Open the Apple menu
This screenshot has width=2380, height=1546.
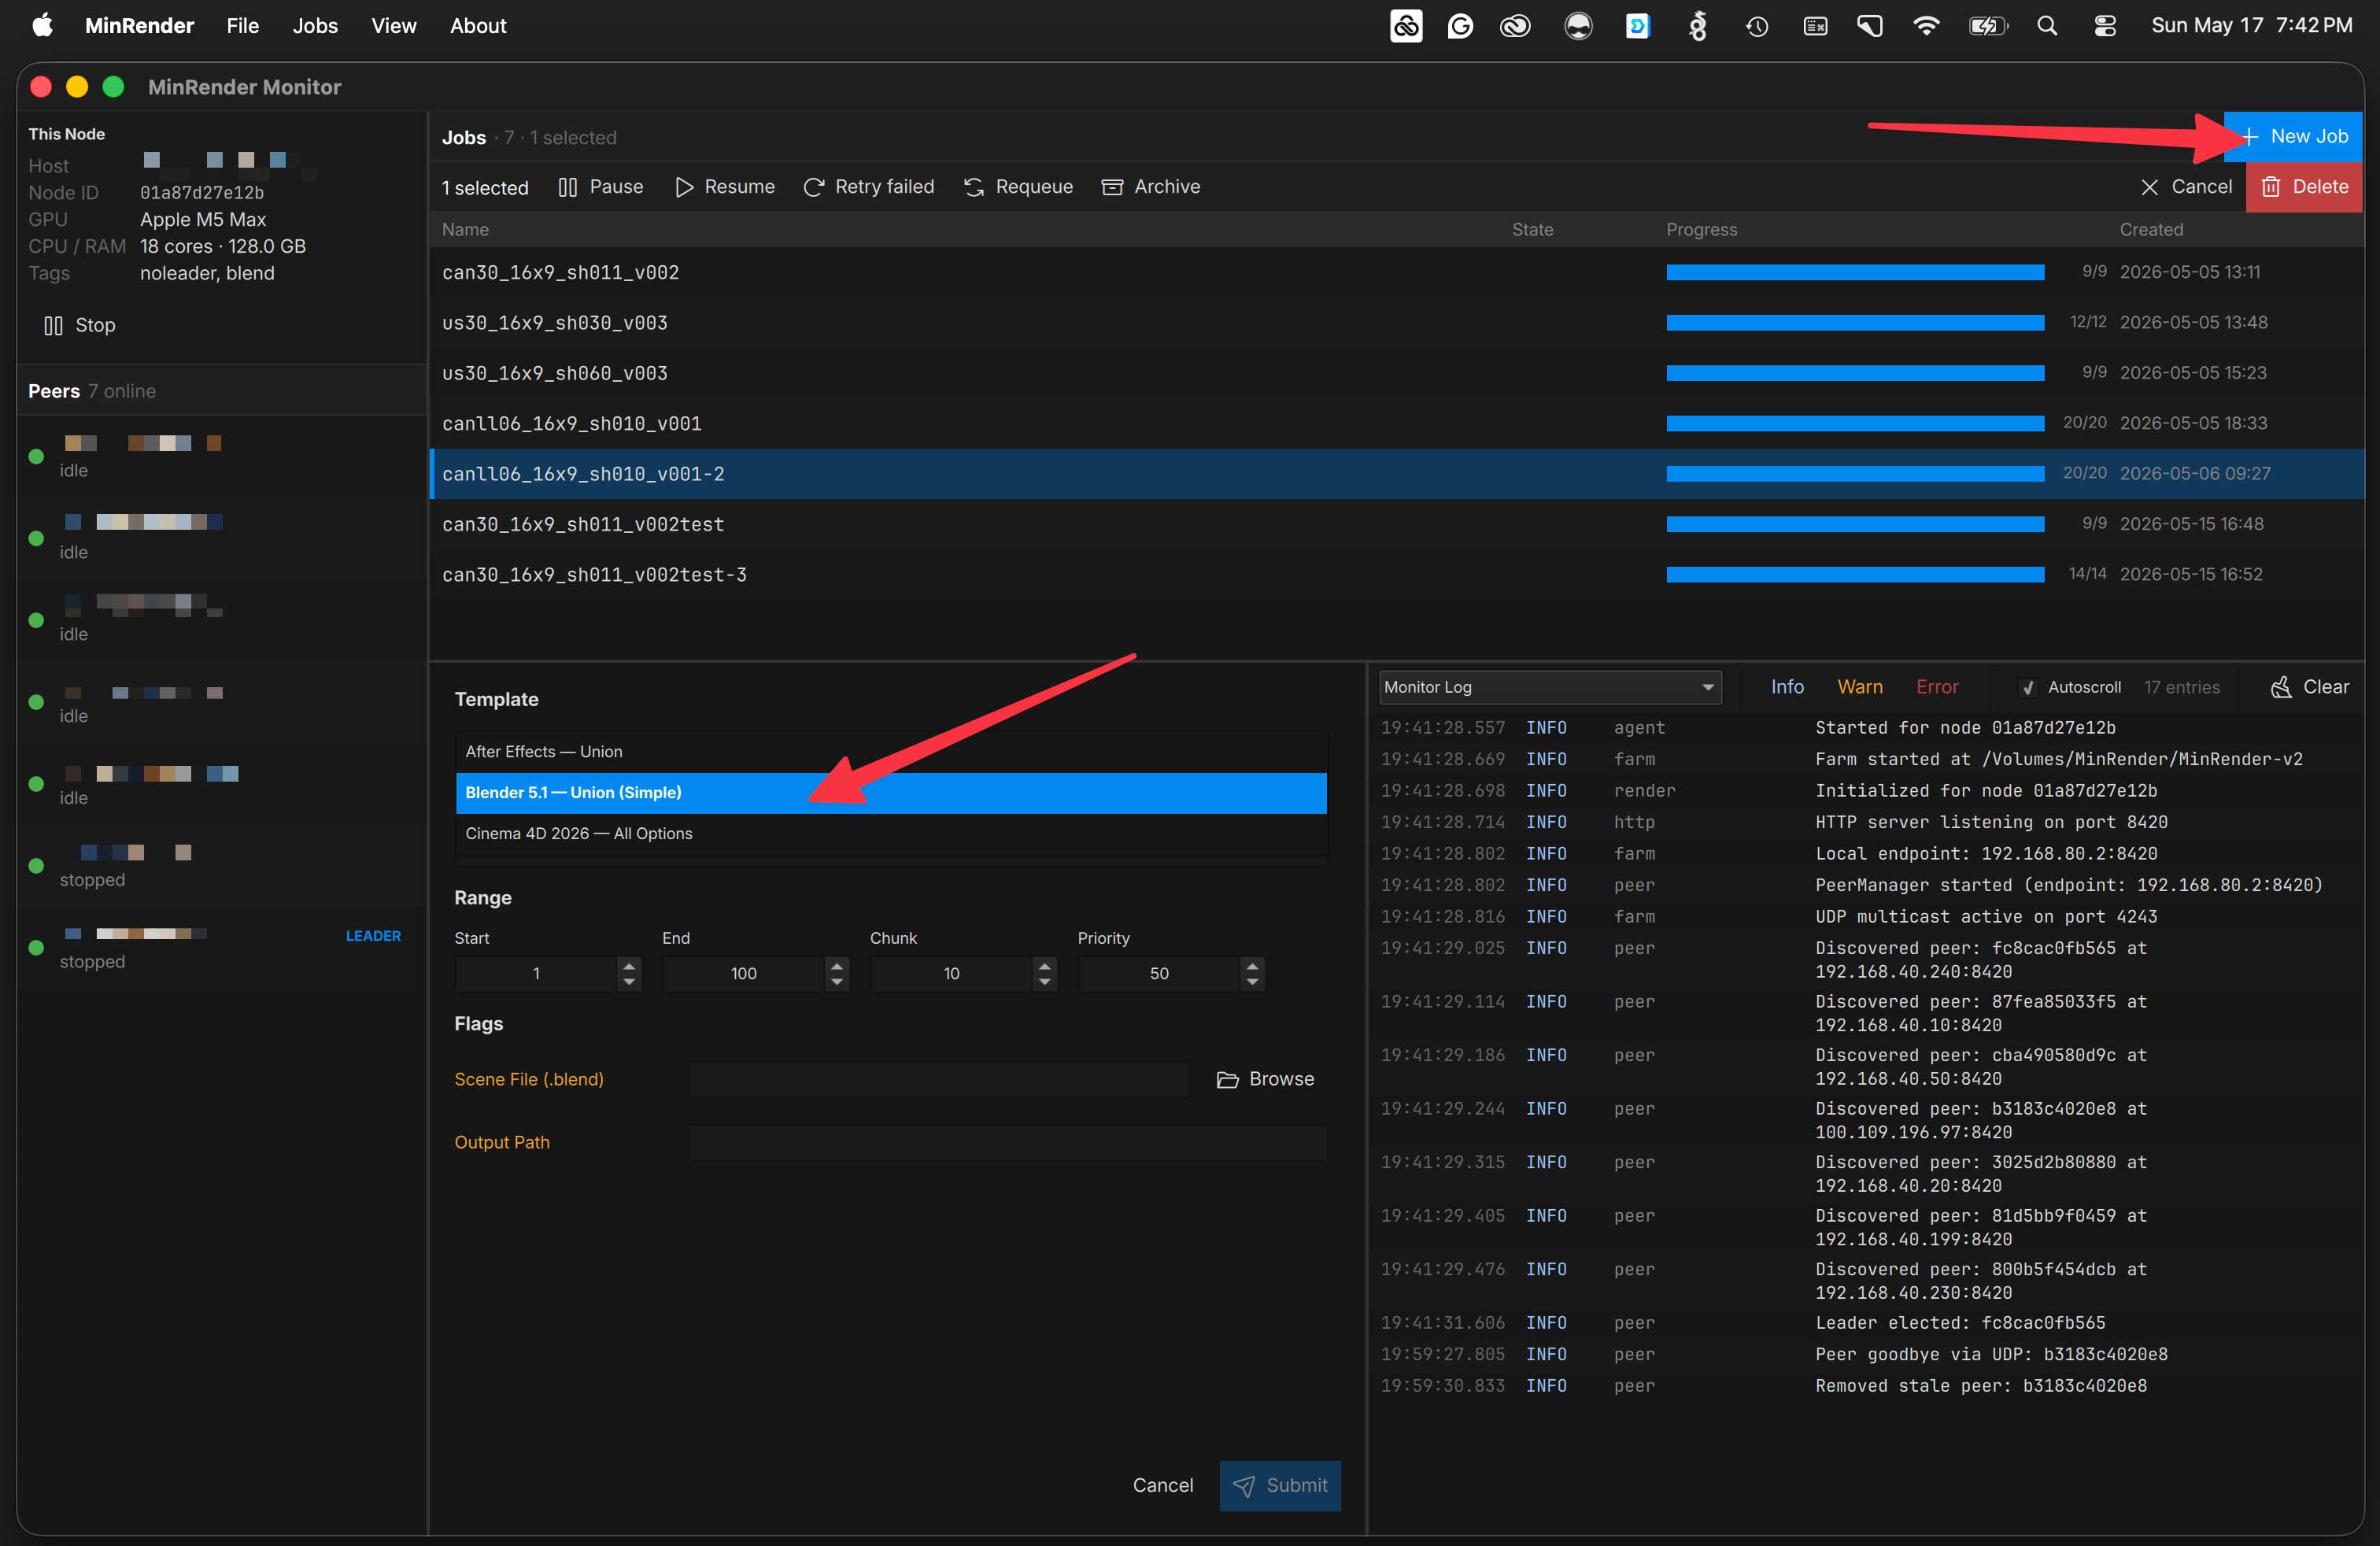click(x=42, y=26)
